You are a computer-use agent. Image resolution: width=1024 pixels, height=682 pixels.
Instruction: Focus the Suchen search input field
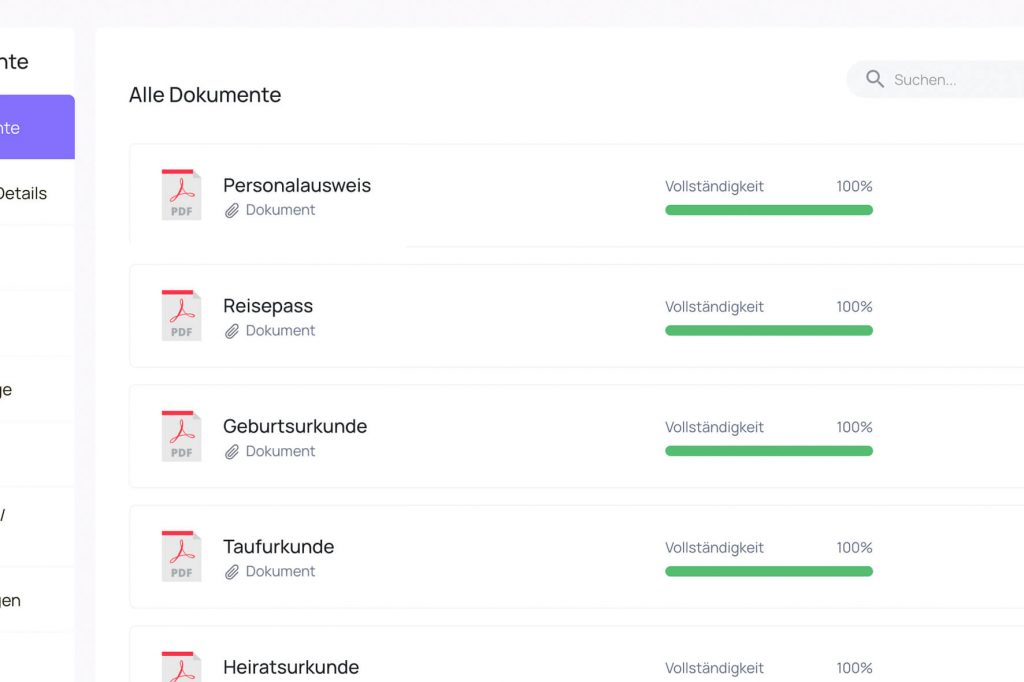(950, 80)
